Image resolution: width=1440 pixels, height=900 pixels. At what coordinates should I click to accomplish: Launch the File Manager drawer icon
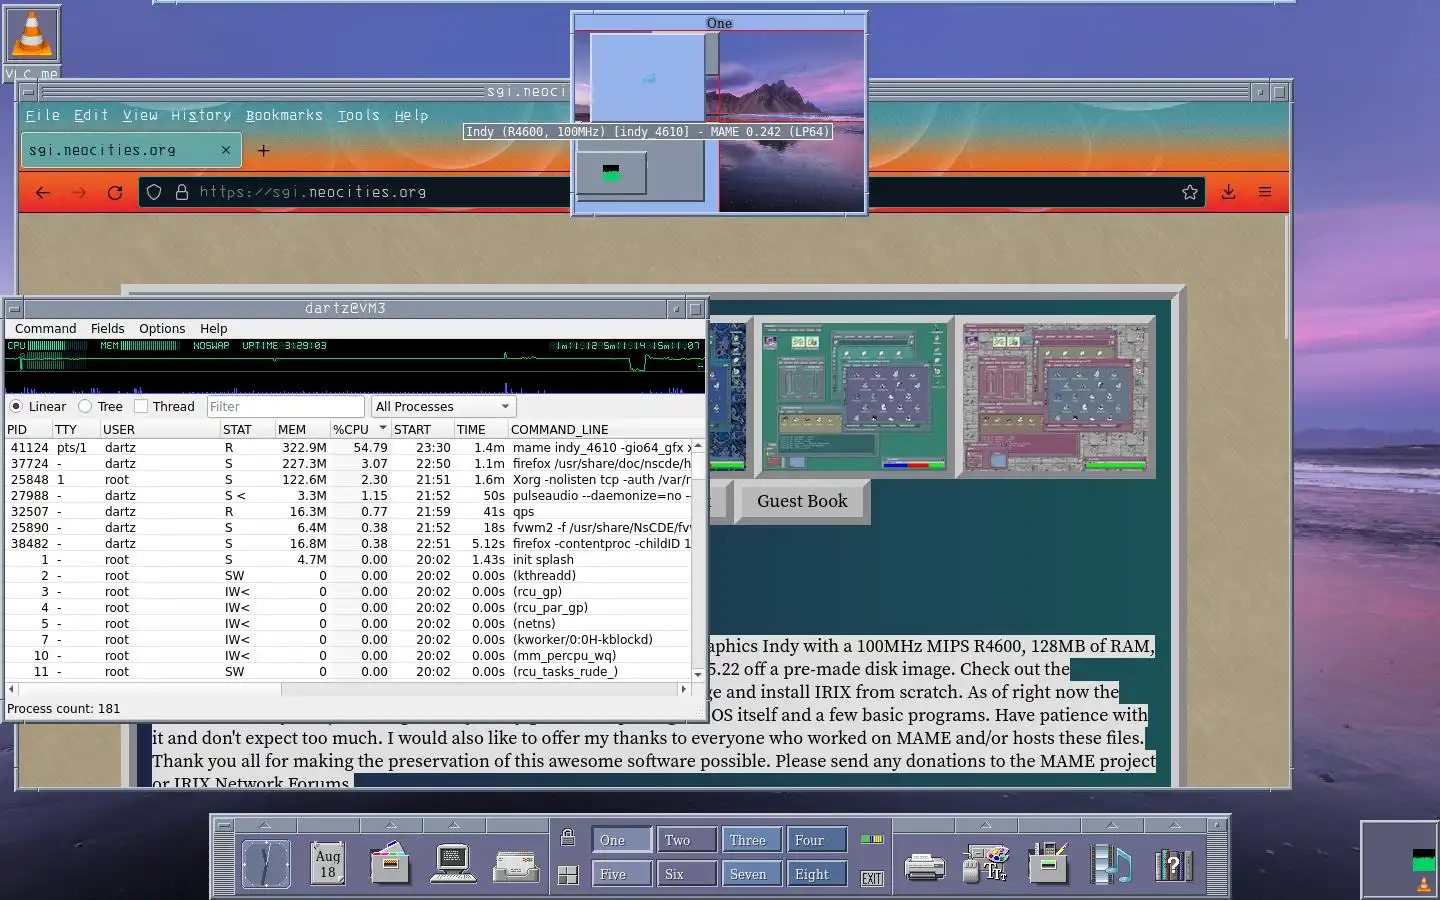(390, 863)
